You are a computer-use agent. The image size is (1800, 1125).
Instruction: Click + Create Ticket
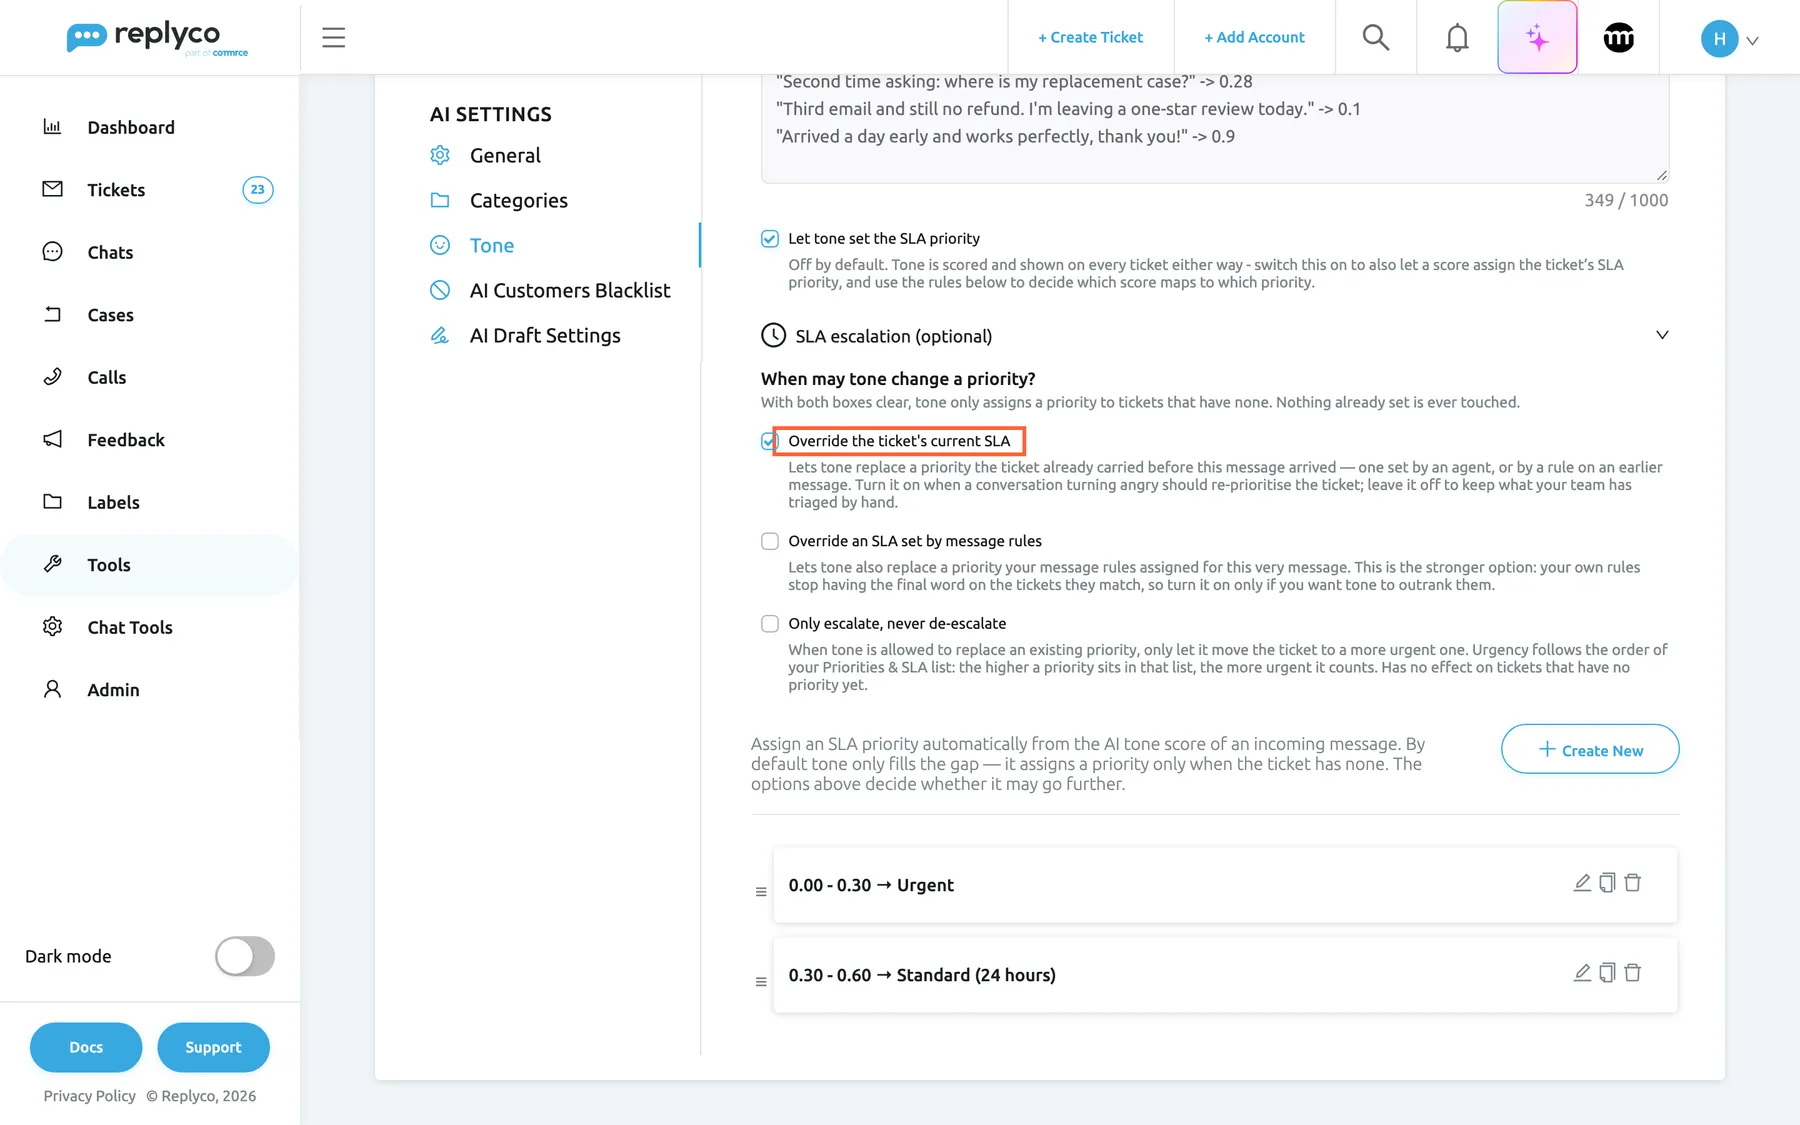1090,37
